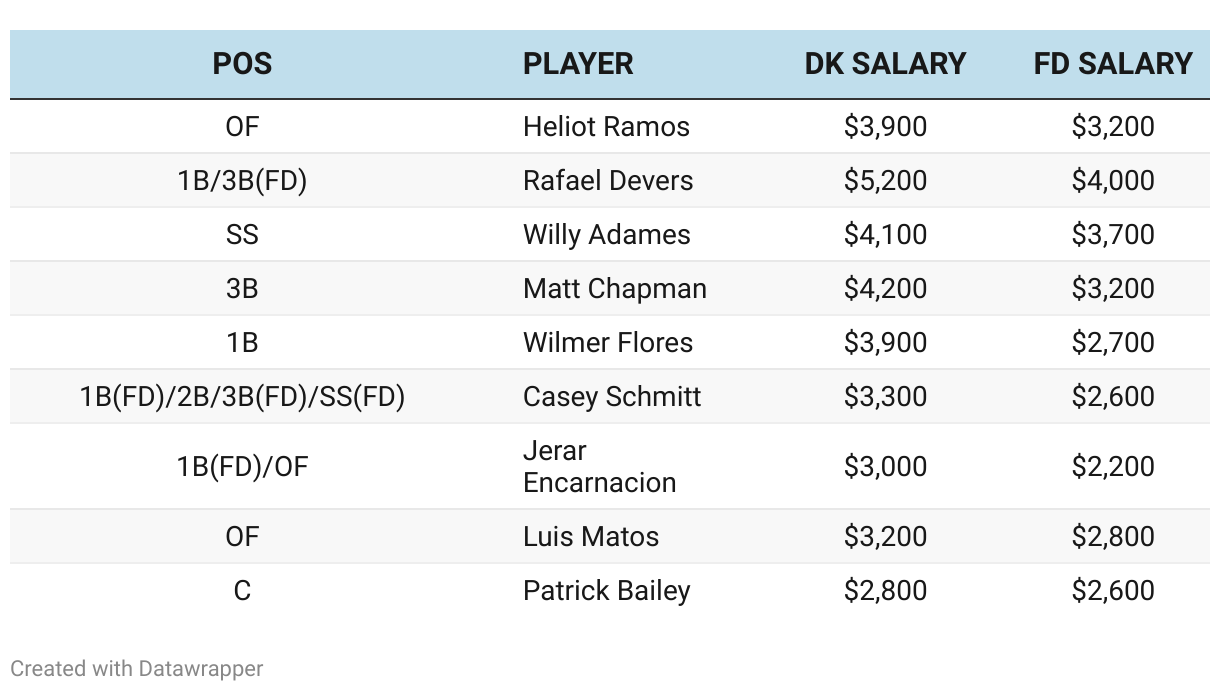The image size is (1220, 692).
Task: Select the 1B(FD)/2B/3B(FD)/SS(FD) position cell
Action: [242, 397]
